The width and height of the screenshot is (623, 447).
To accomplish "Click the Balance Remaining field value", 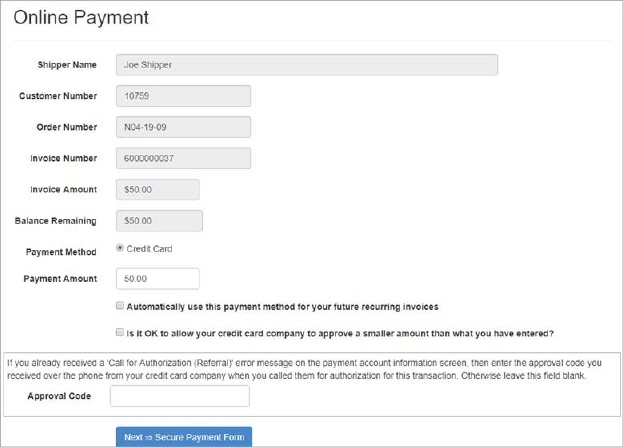I will coord(159,220).
